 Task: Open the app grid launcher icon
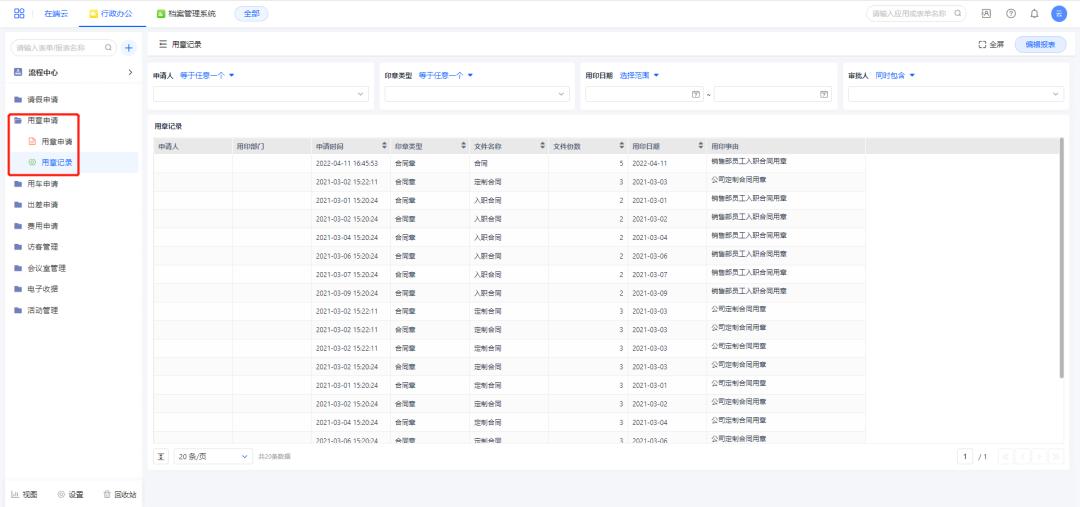(x=19, y=13)
